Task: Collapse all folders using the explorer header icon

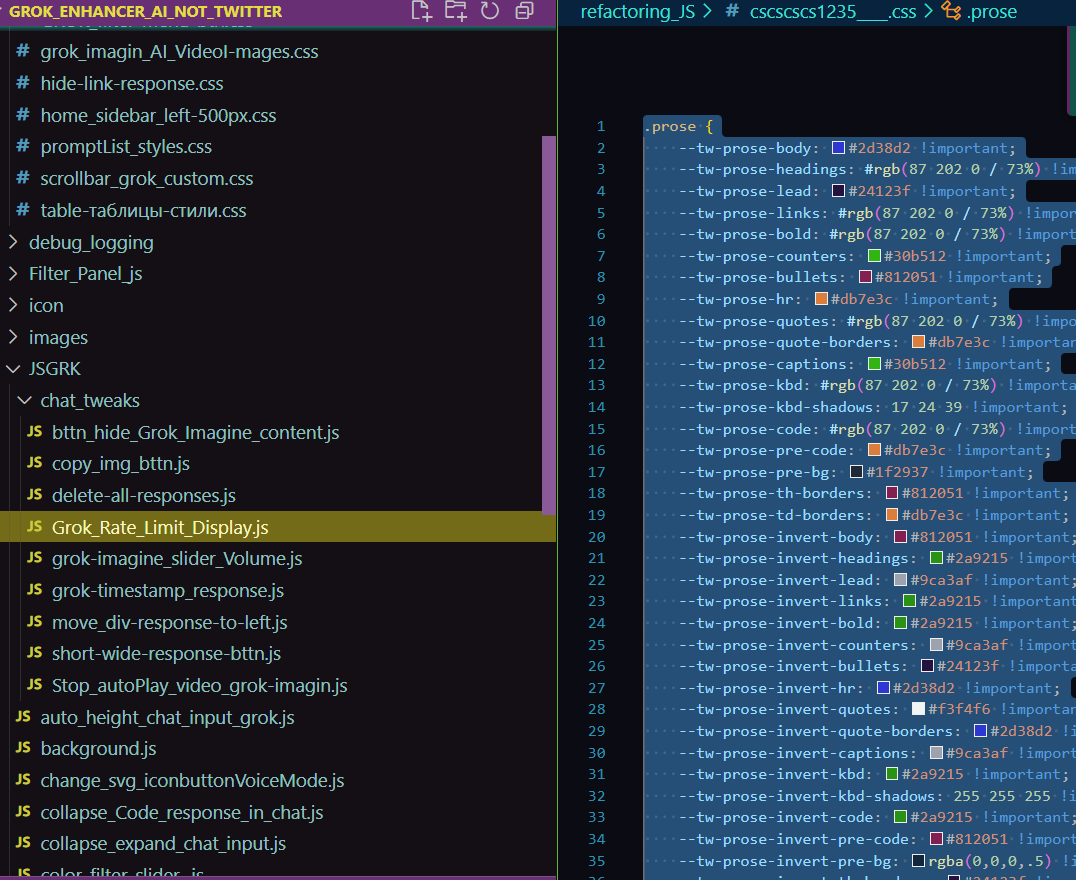Action: (524, 11)
